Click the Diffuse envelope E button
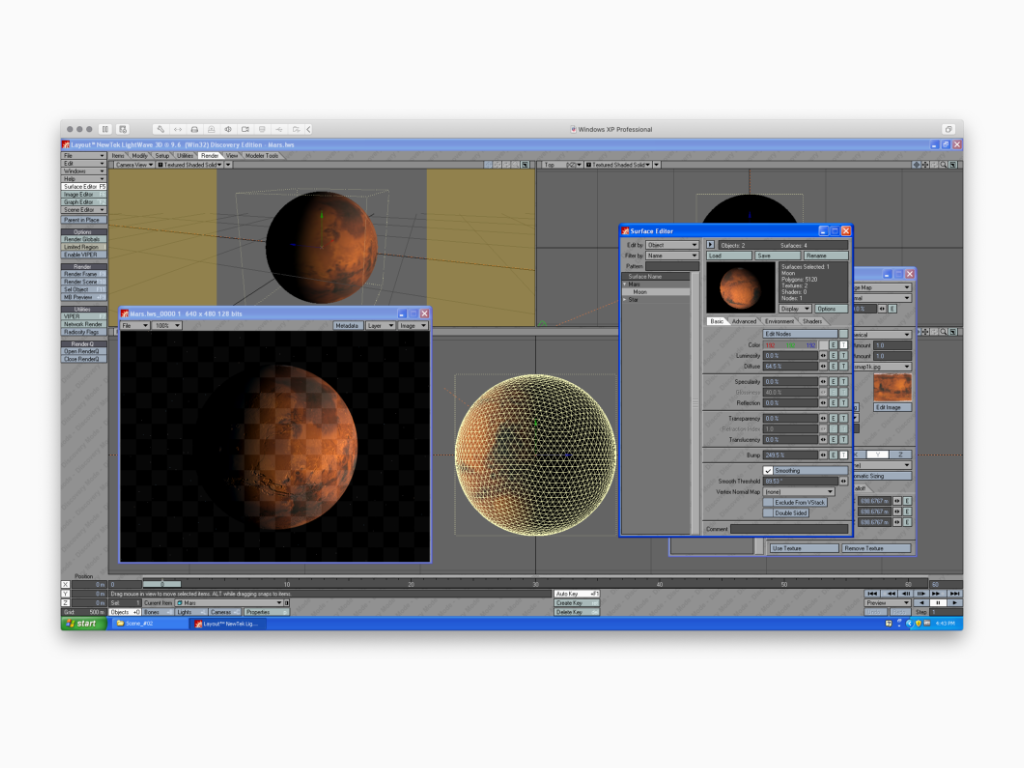This screenshot has height=768, width=1024. tap(833, 366)
